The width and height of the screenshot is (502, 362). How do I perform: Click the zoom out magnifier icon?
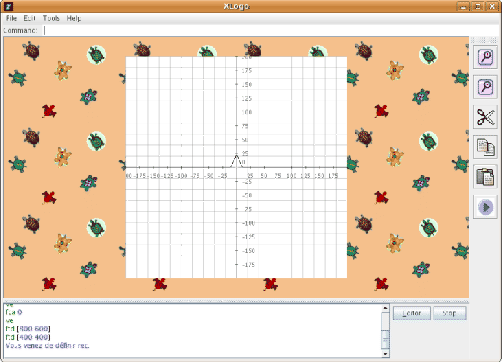pyautogui.click(x=485, y=87)
